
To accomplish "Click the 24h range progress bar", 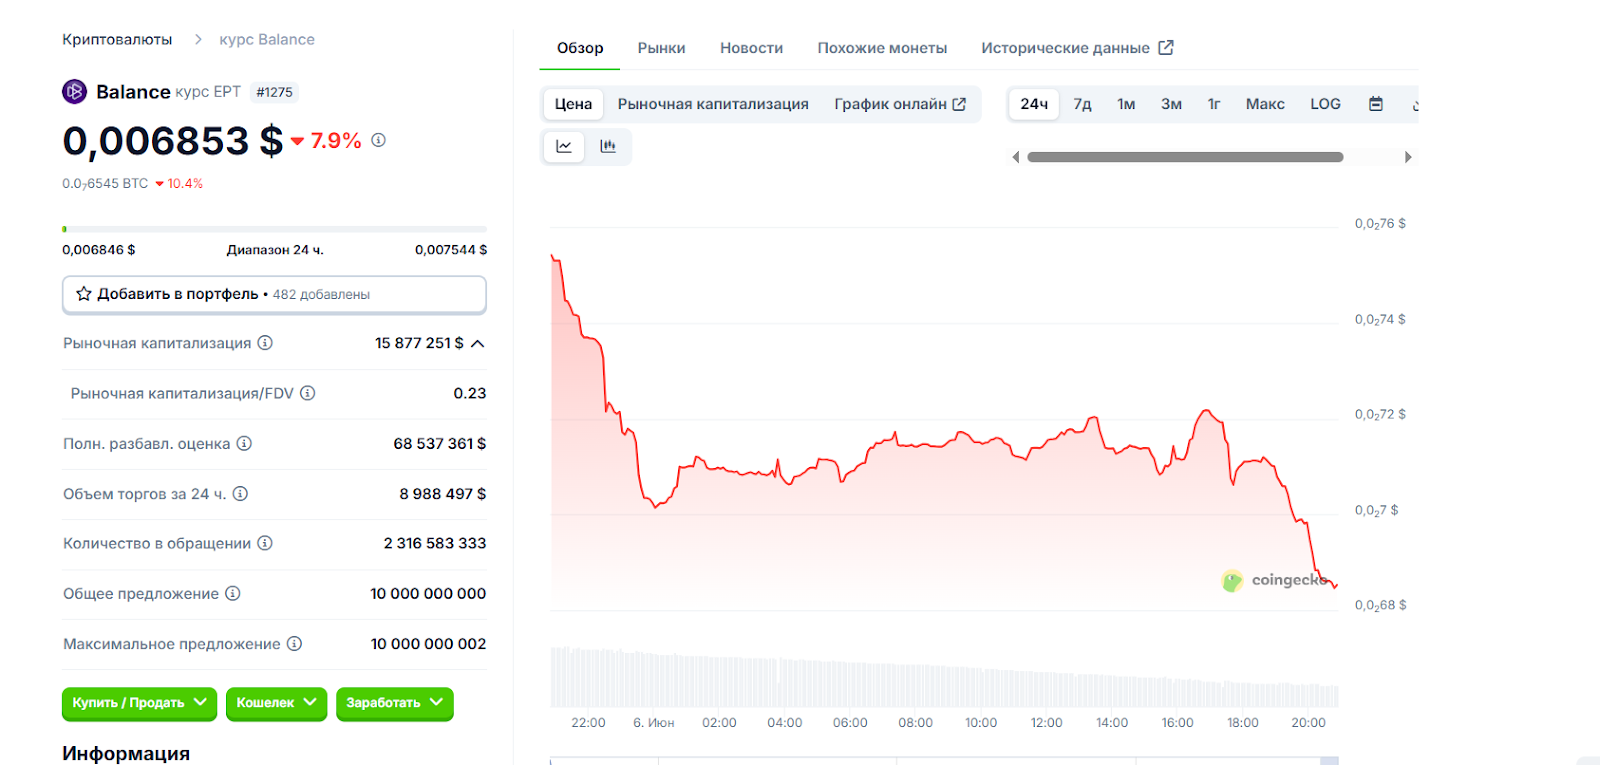I will point(274,229).
